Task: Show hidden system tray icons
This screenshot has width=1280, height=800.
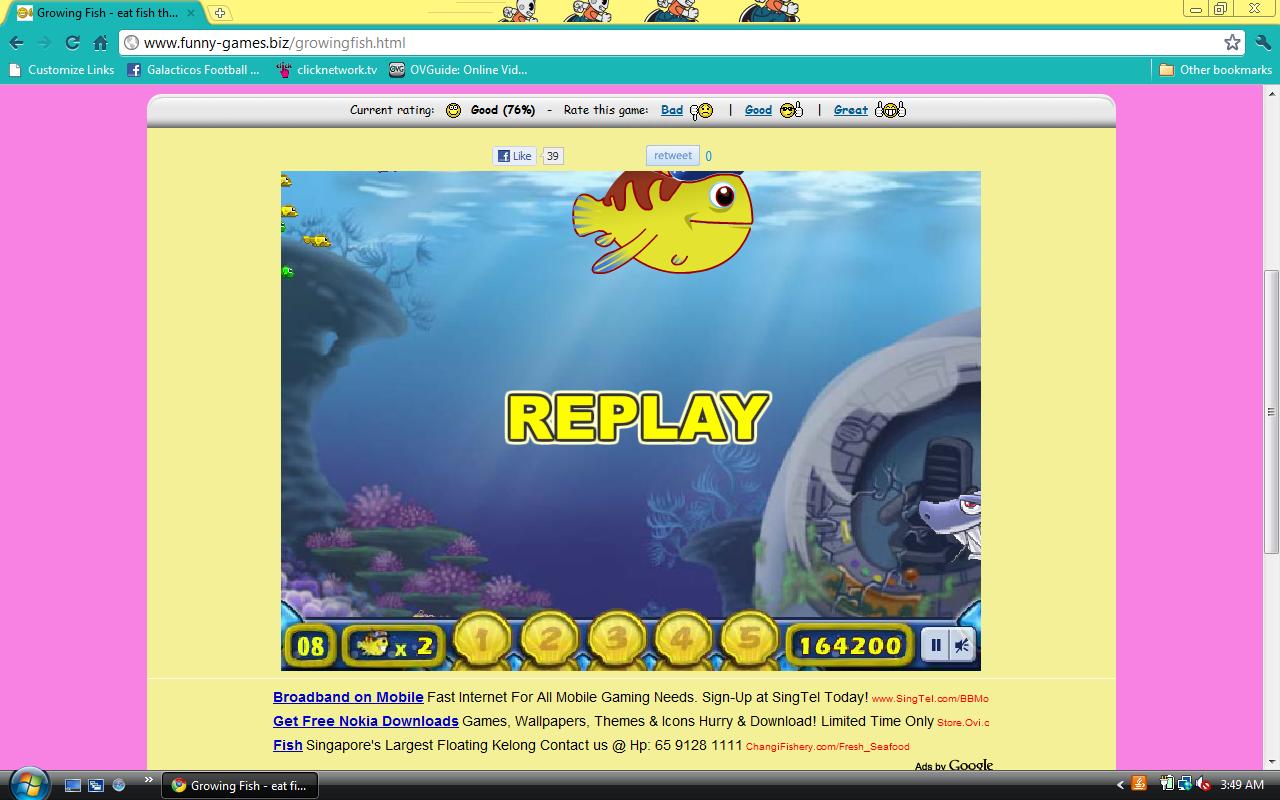Action: [1120, 785]
